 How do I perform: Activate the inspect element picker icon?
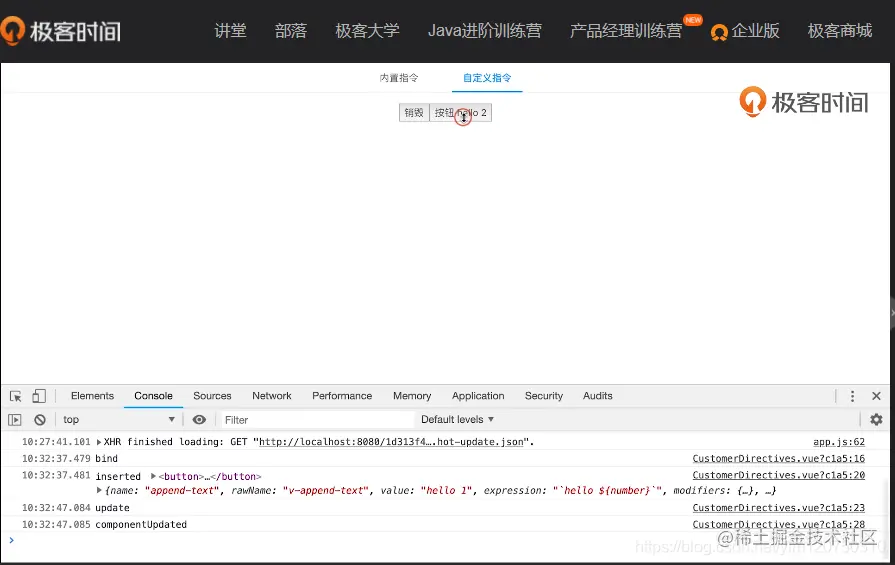click(15, 396)
